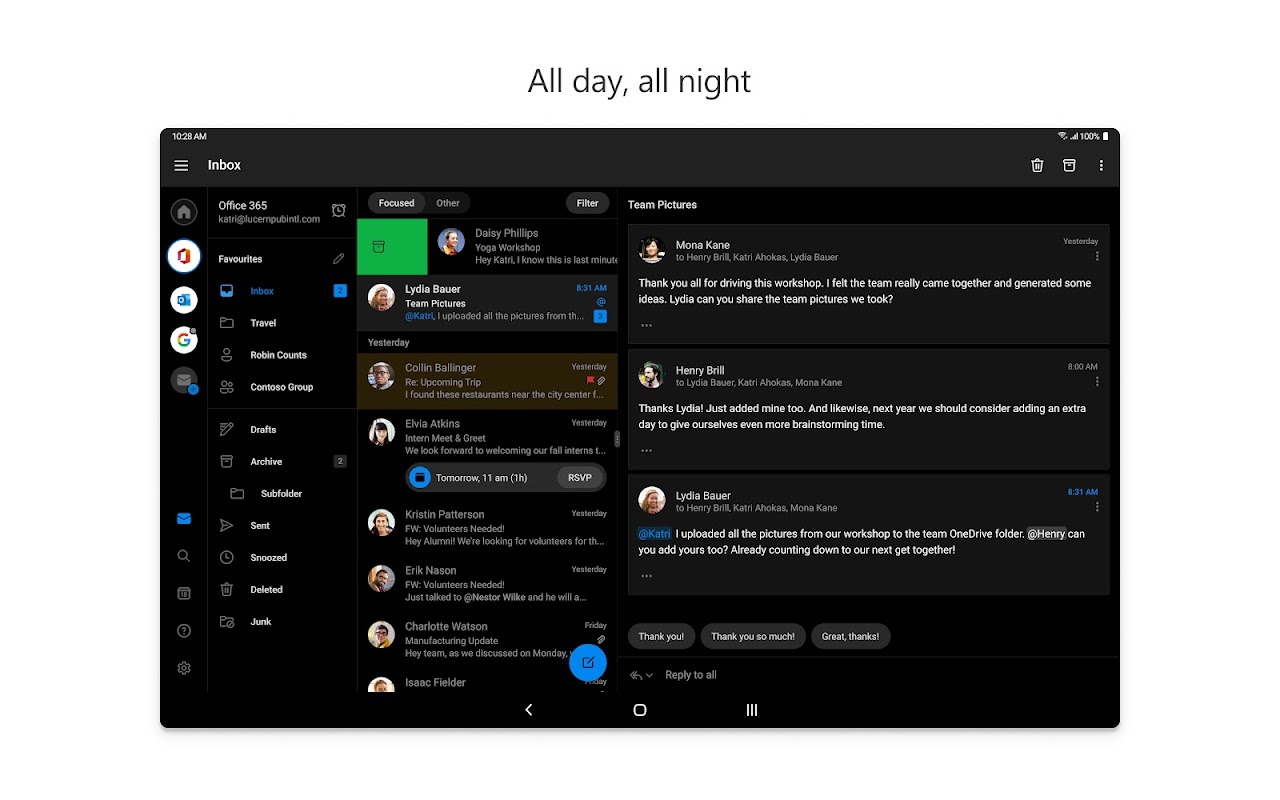The image size is (1280, 800).
Task: Open the three-dot overflow menu in top bar
Action: (1101, 166)
